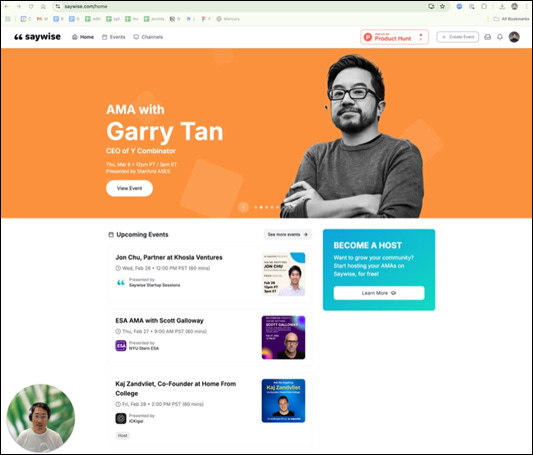Click 'CEO of Y Combinator' text
The height and width of the screenshot is (455, 533).
(x=141, y=151)
